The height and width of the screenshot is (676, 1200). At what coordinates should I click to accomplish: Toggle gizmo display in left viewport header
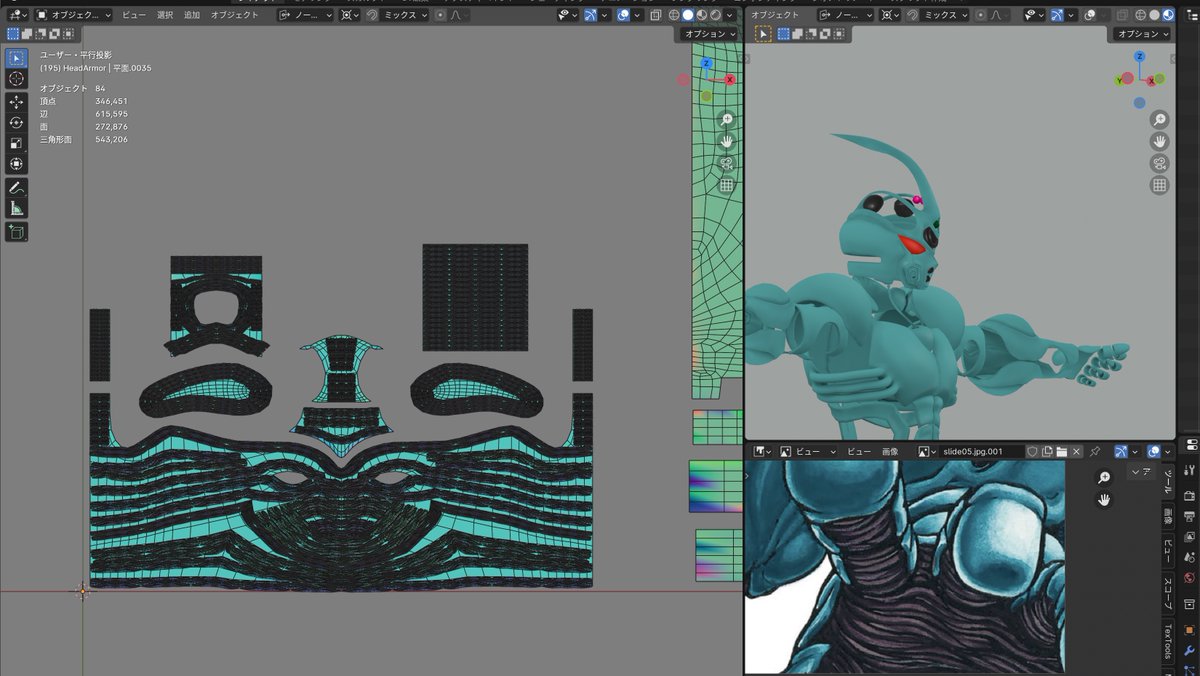[x=590, y=15]
